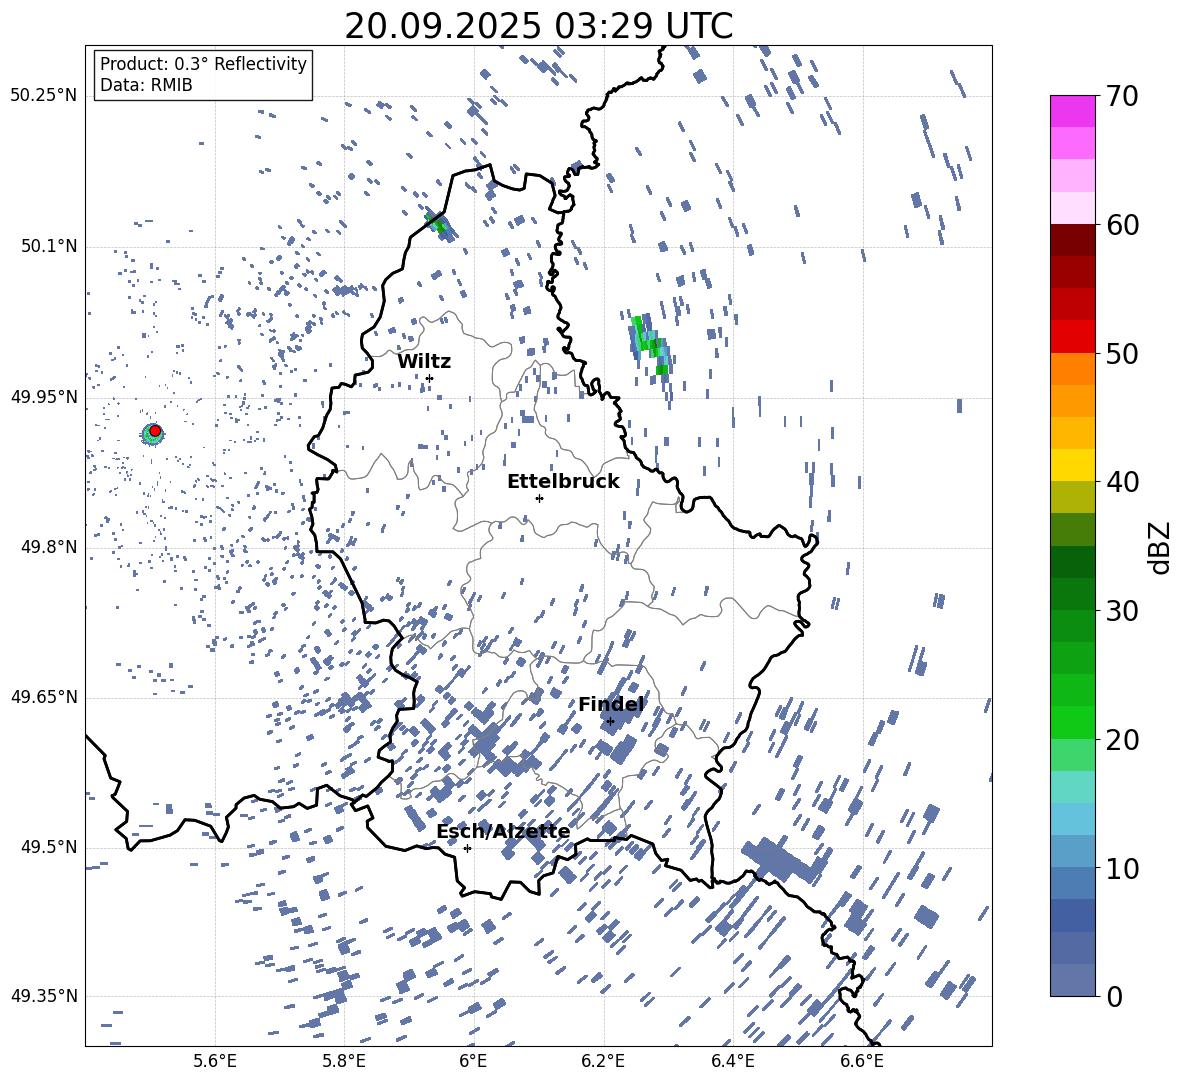Click the colorbar label 70
This screenshot has height=1081, width=1184.
pos(1122,96)
